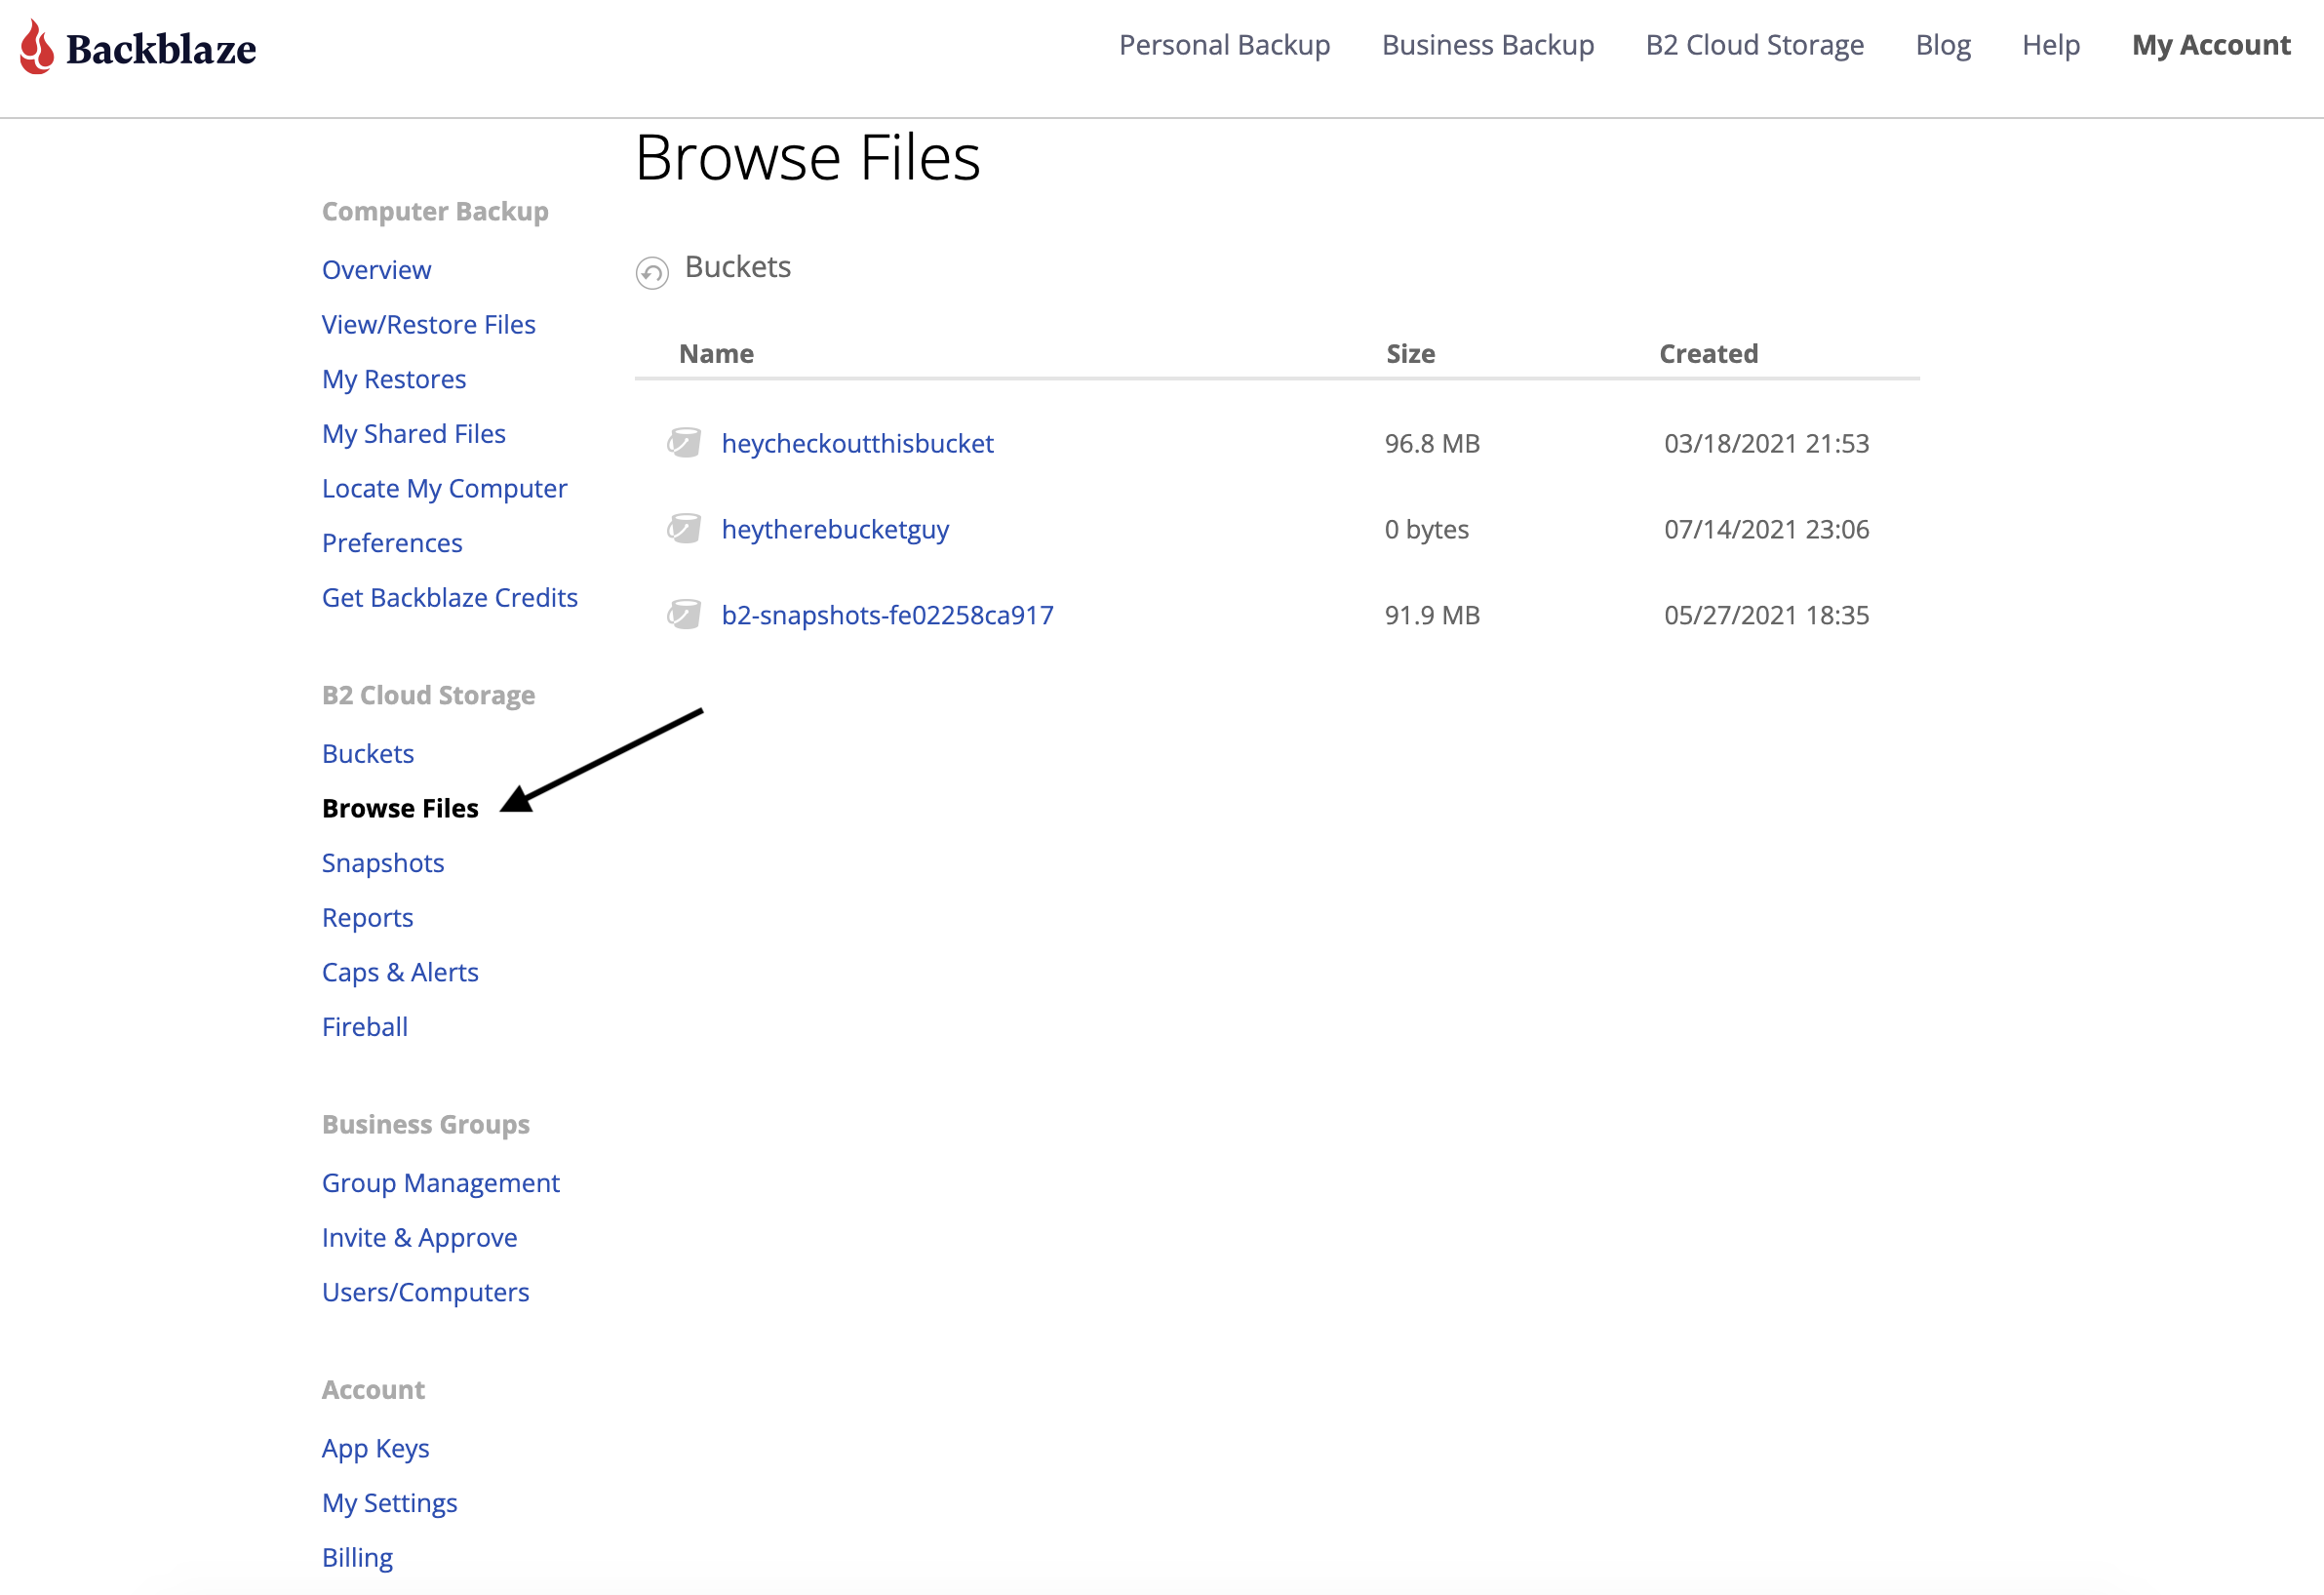Click the Name column header
Image resolution: width=2324 pixels, height=1595 pixels.
[x=716, y=353]
